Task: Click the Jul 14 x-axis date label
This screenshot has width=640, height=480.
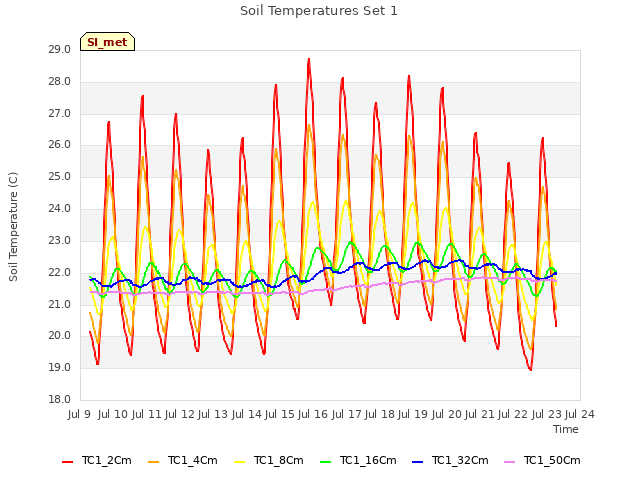Action: (246, 414)
